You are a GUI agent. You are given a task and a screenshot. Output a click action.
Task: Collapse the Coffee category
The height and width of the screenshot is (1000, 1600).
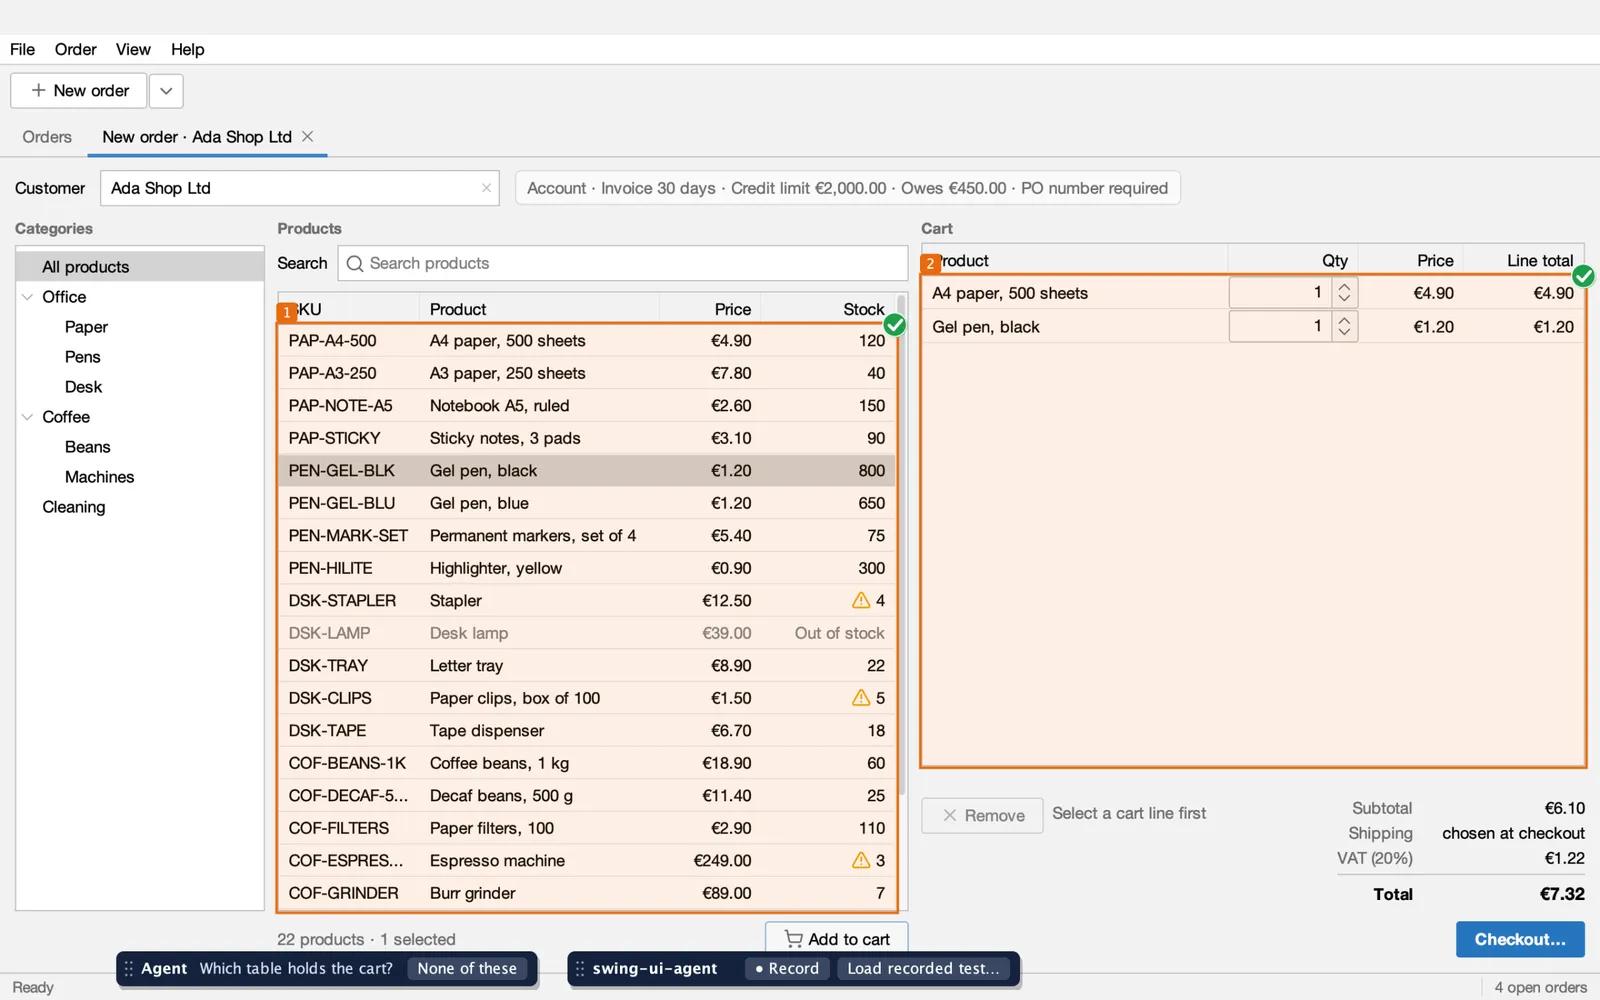point(27,417)
